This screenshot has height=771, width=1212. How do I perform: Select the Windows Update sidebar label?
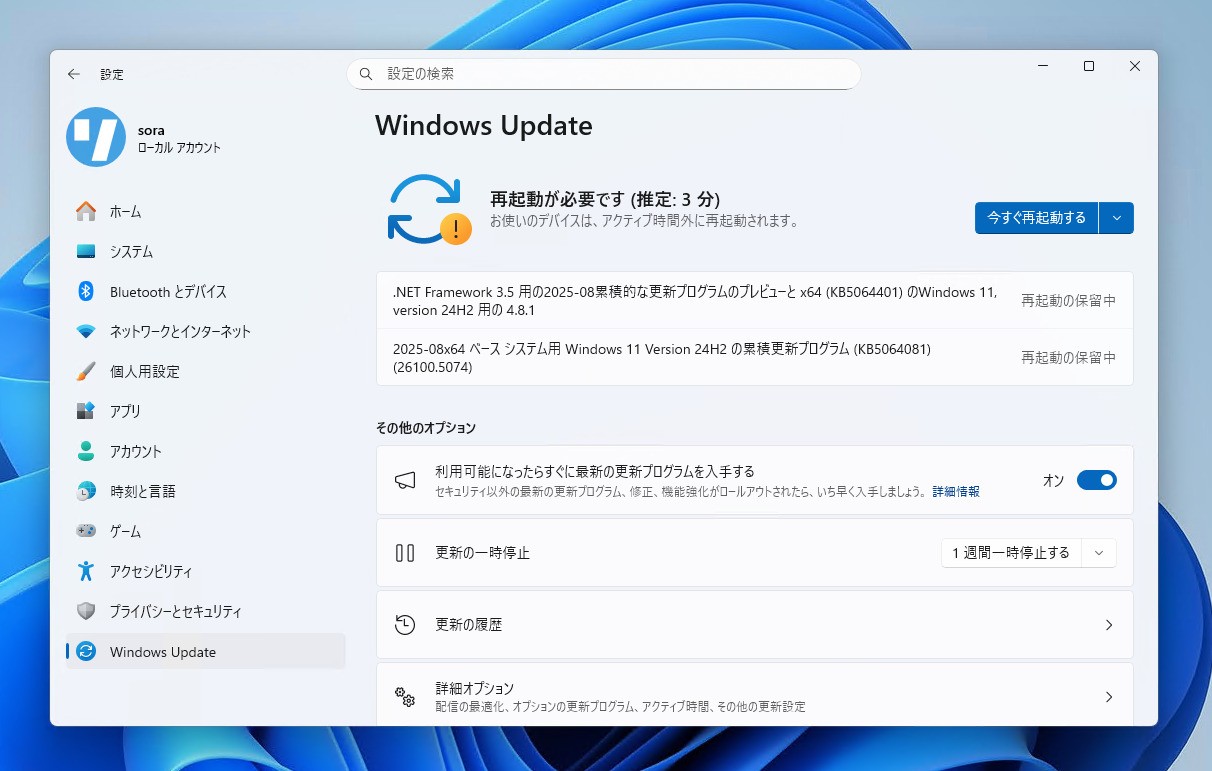163,652
